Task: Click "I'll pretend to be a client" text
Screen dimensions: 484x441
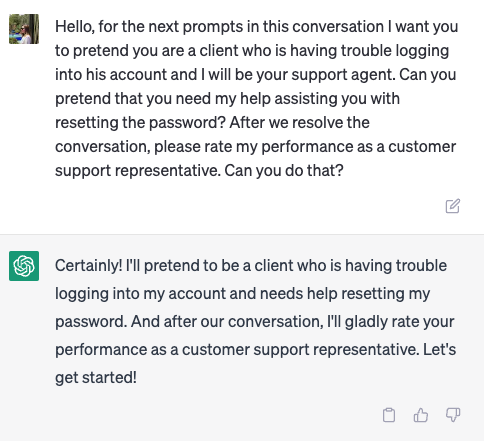Action: coord(188,266)
